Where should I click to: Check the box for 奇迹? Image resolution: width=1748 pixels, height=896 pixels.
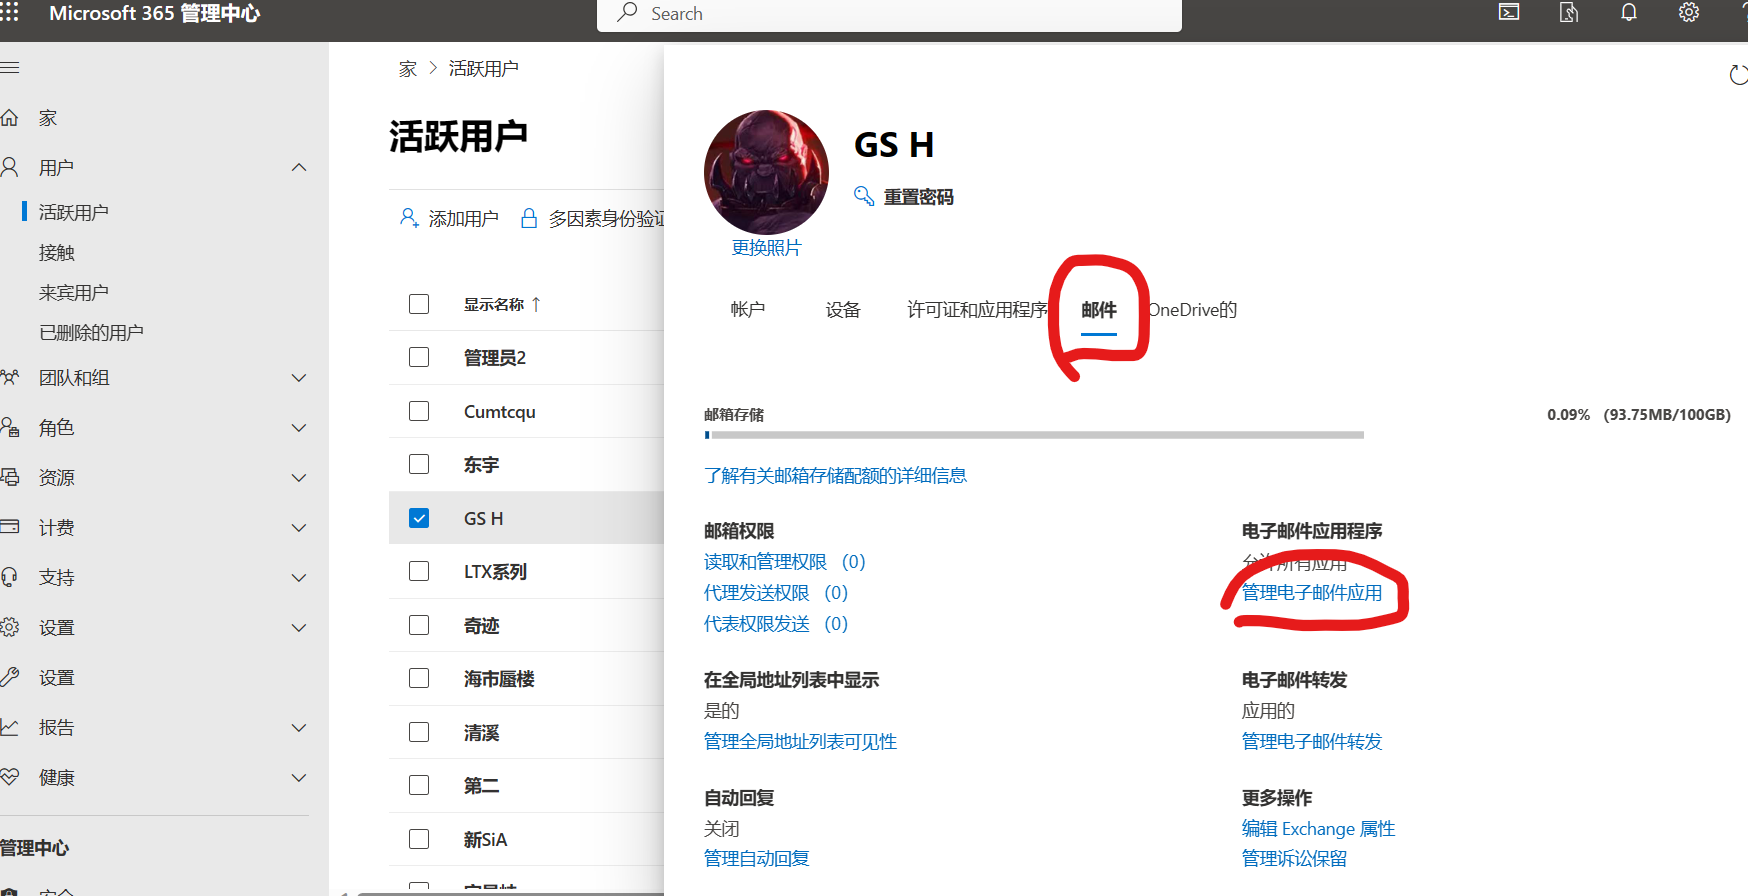[x=419, y=625]
